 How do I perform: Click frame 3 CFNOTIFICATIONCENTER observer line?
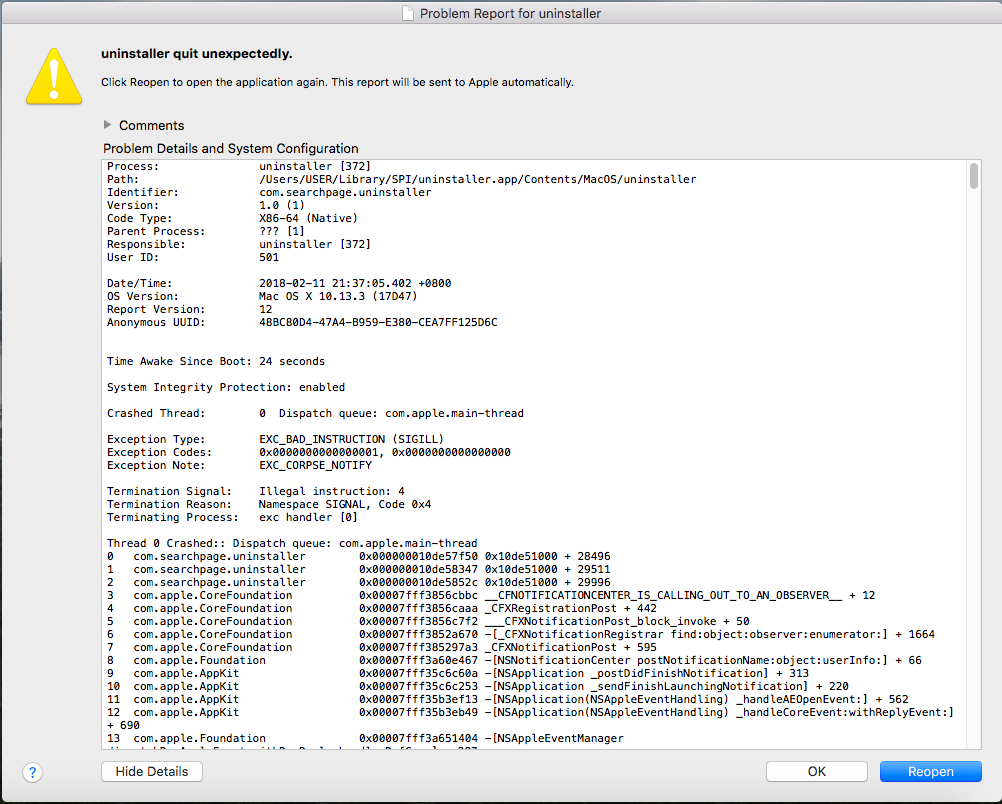click(x=491, y=595)
